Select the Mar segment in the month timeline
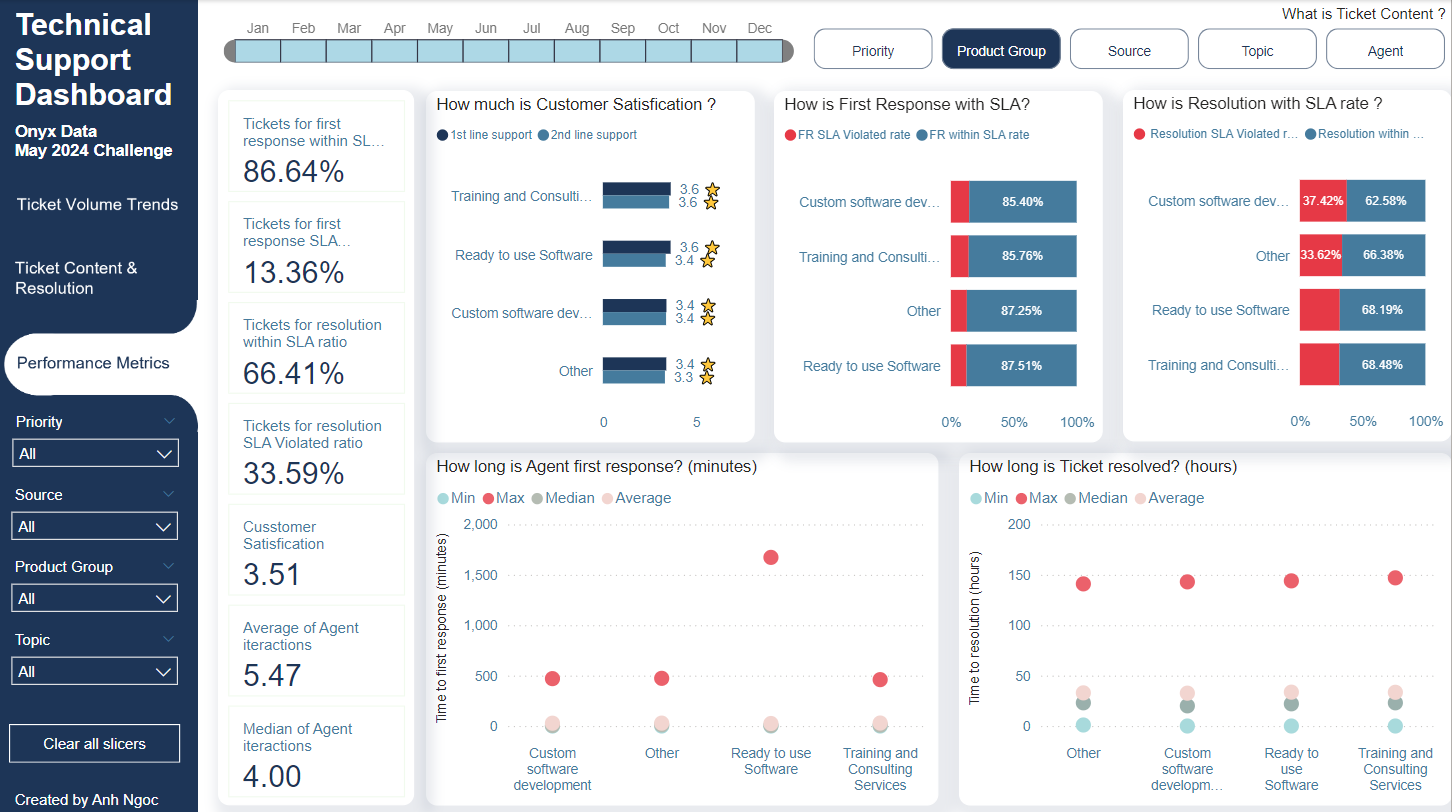 tap(349, 51)
